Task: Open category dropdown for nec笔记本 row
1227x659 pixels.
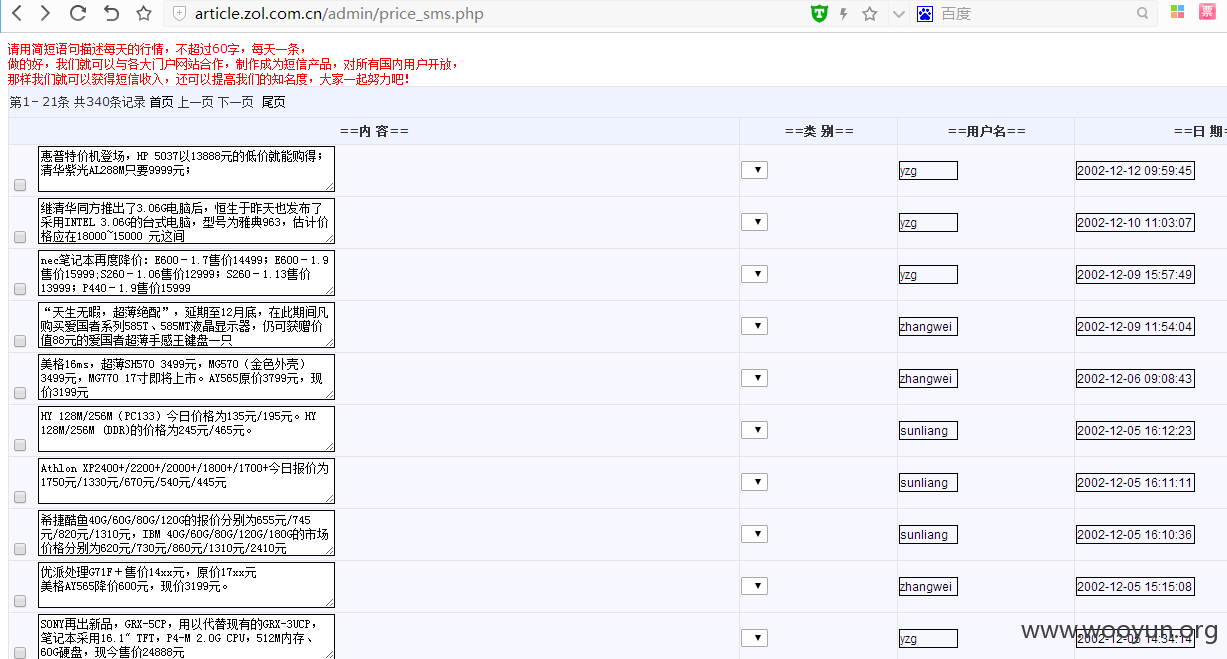Action: click(x=754, y=274)
